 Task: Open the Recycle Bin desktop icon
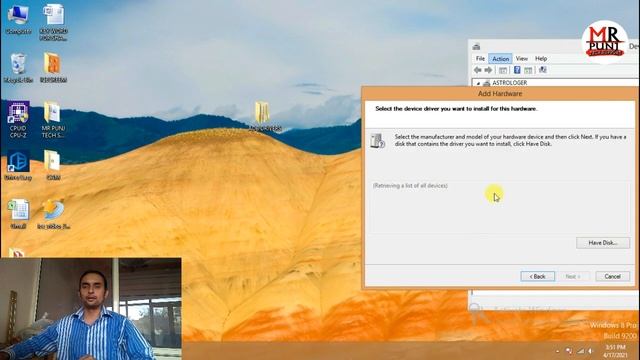click(x=18, y=68)
